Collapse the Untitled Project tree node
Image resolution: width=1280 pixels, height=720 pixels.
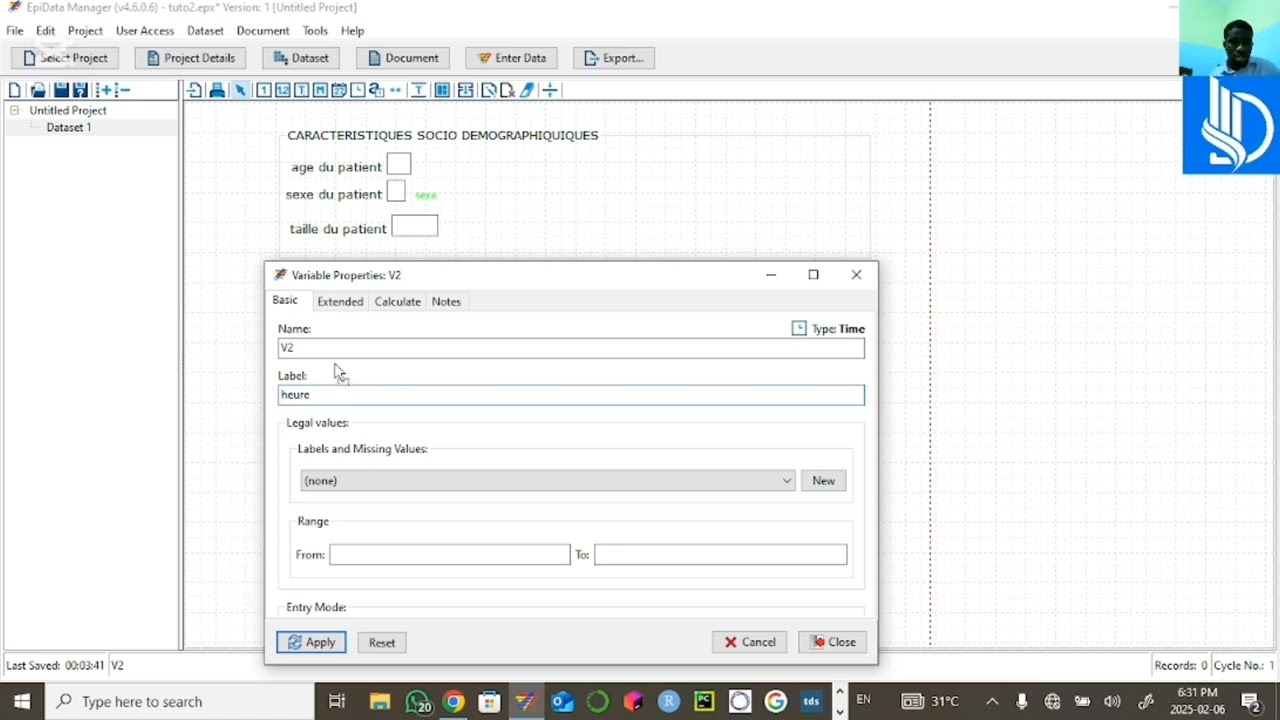(14, 110)
